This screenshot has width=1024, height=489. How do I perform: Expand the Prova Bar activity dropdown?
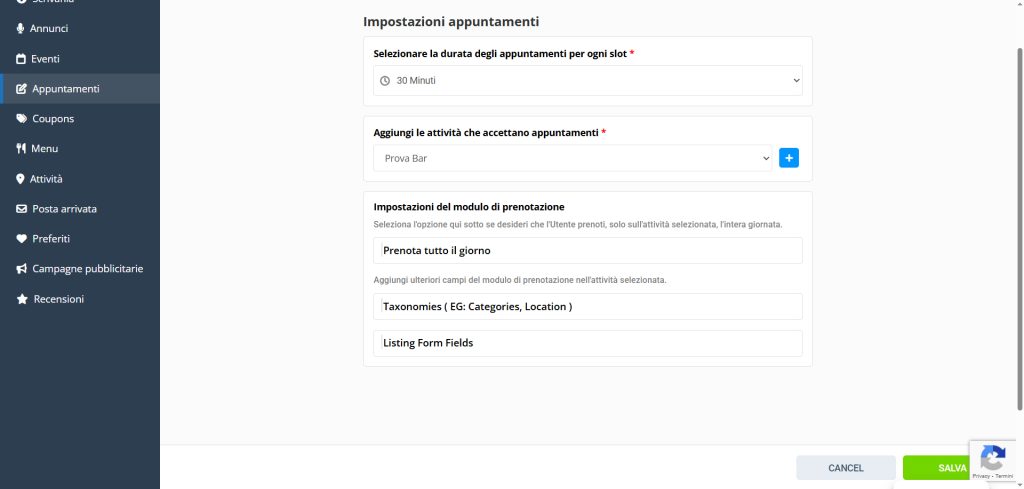573,158
